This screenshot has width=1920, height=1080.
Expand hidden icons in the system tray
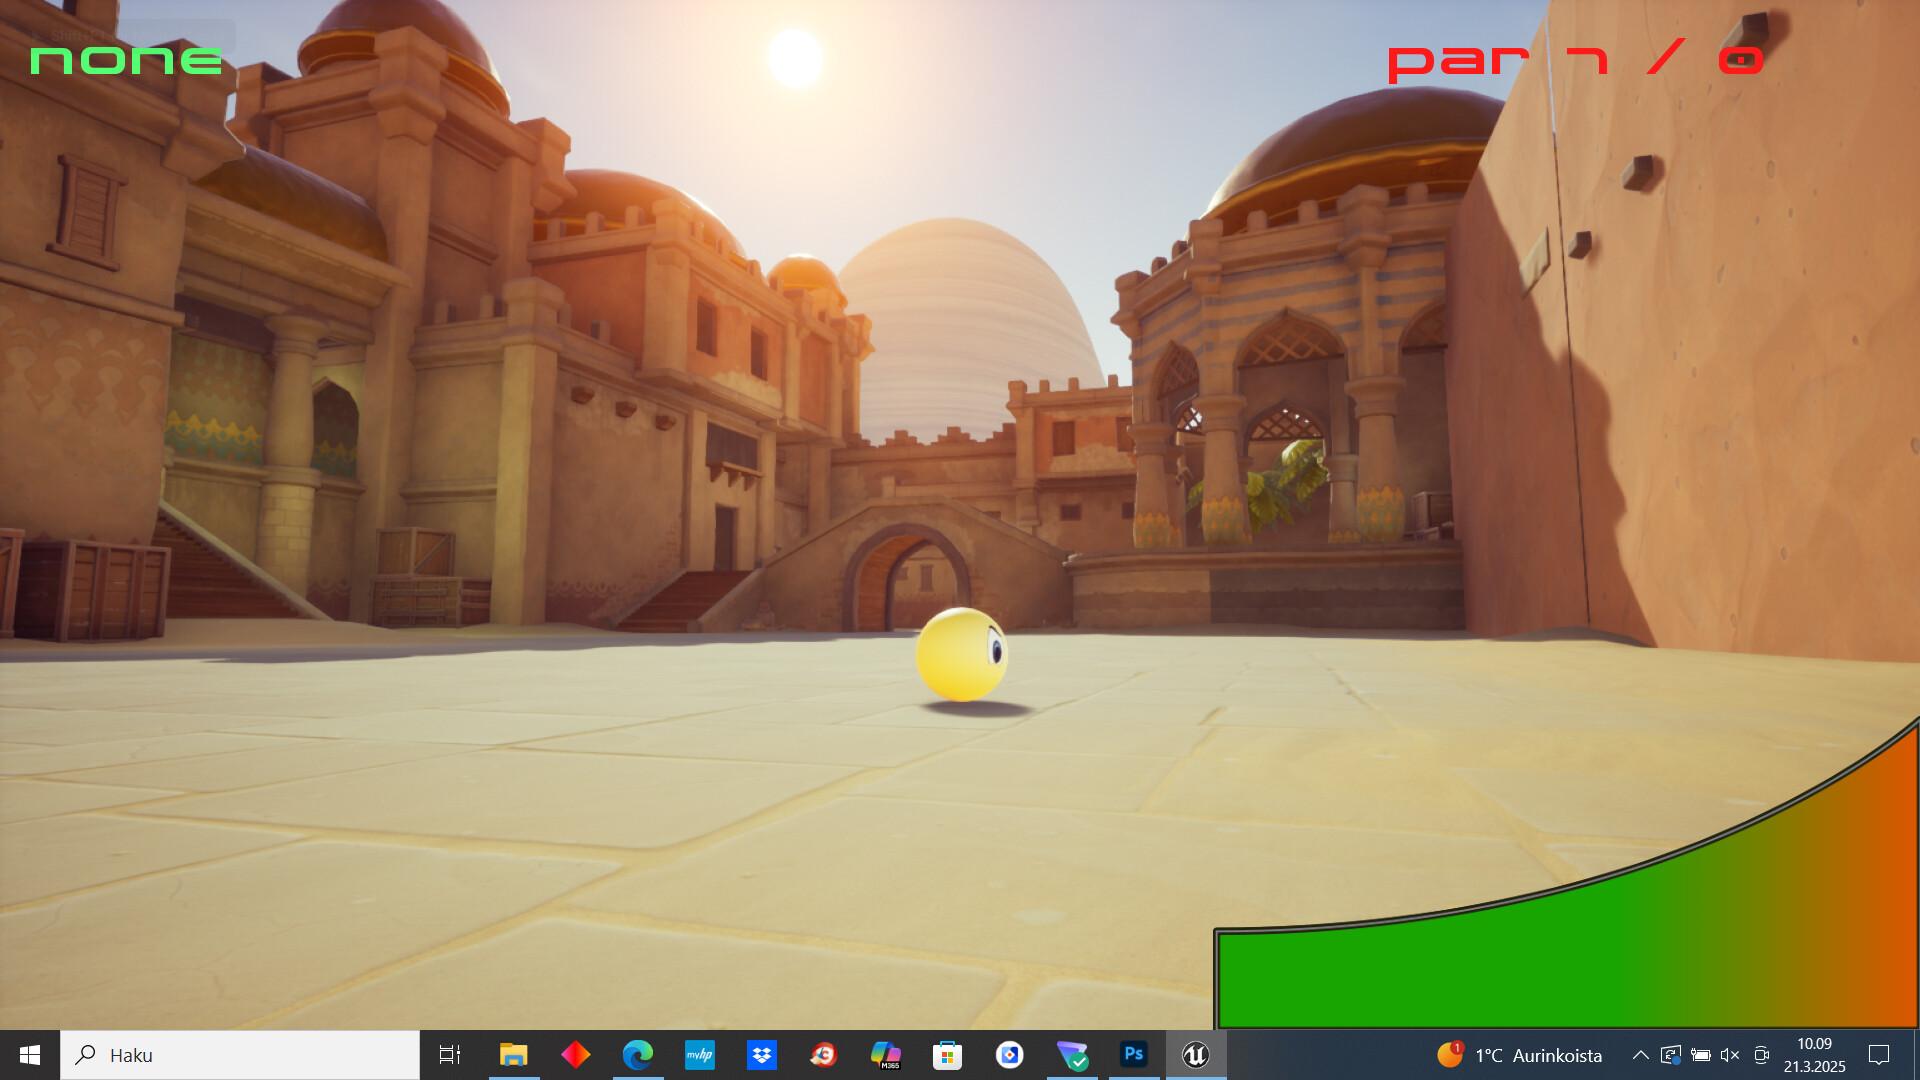[1641, 1055]
